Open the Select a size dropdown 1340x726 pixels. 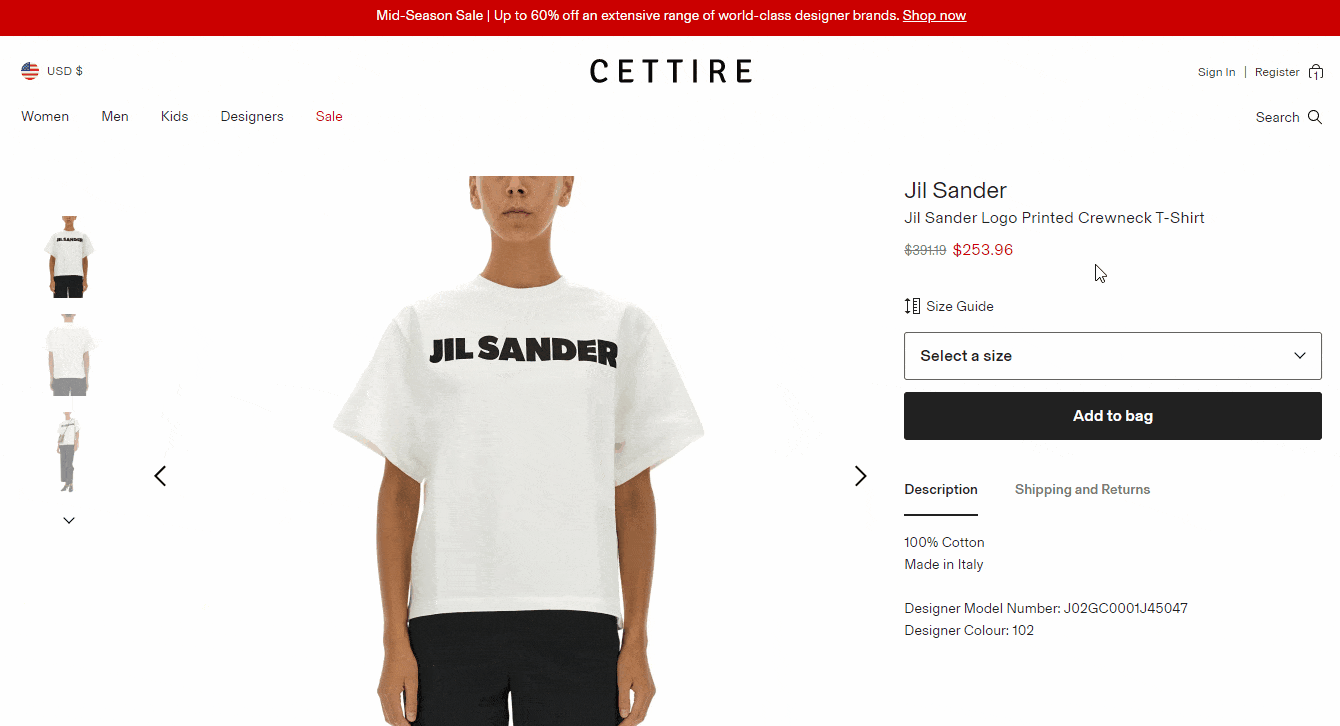[1113, 356]
